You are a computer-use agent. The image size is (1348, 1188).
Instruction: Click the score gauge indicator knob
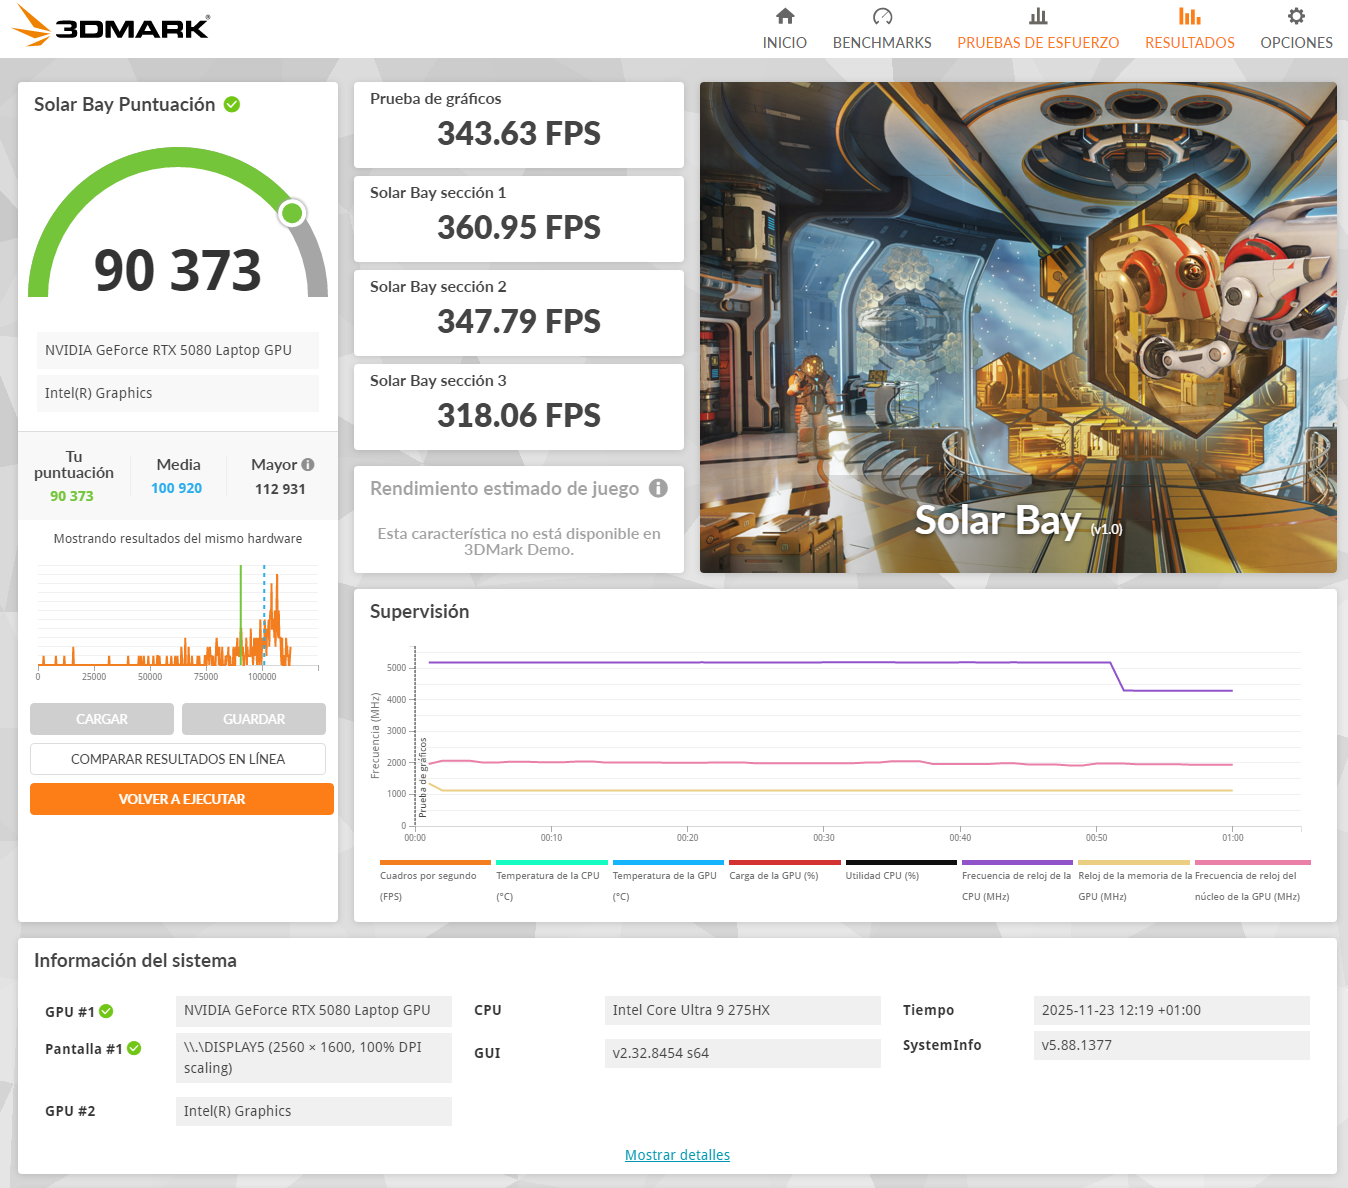click(292, 213)
